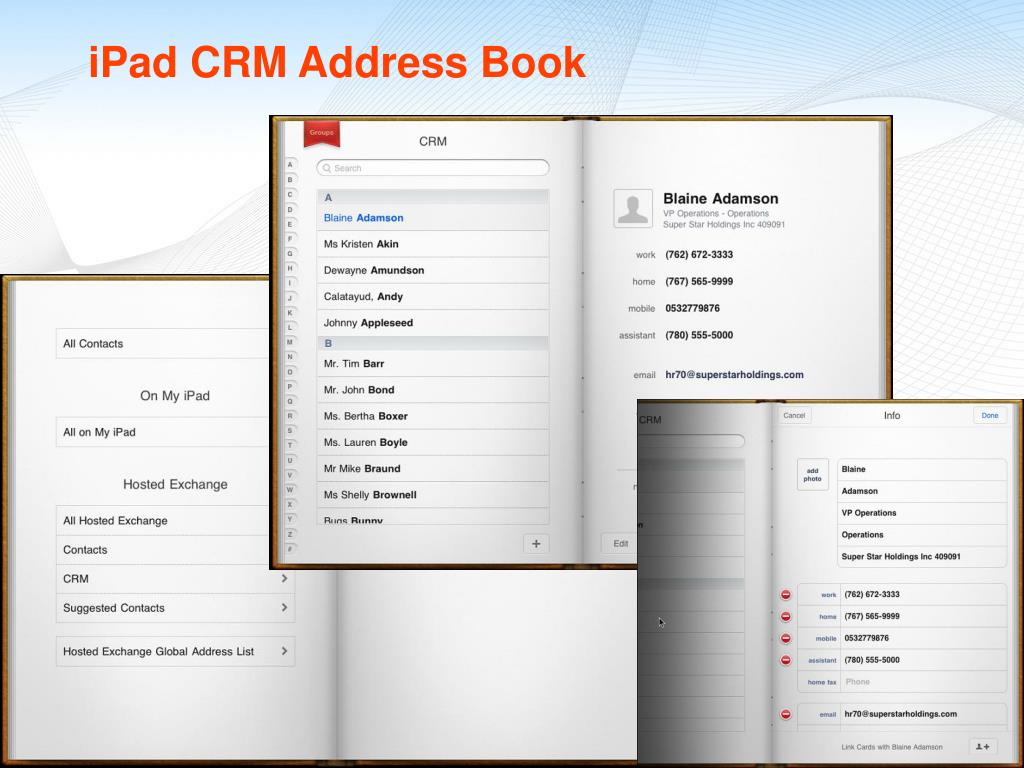Screen dimensions: 1024x768
Task: Remove the mobile entry 0532779876
Action: (x=786, y=638)
